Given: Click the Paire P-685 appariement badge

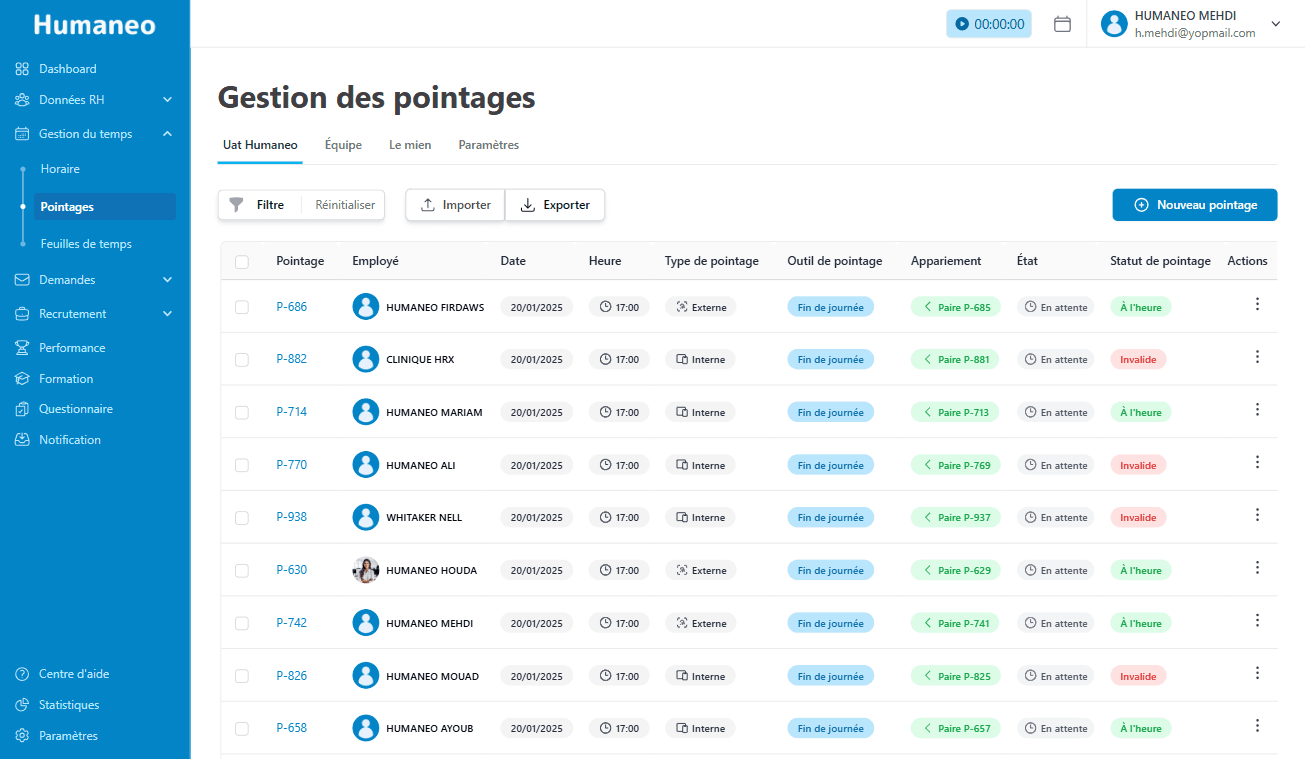Looking at the screenshot, I should pyautogui.click(x=955, y=306).
